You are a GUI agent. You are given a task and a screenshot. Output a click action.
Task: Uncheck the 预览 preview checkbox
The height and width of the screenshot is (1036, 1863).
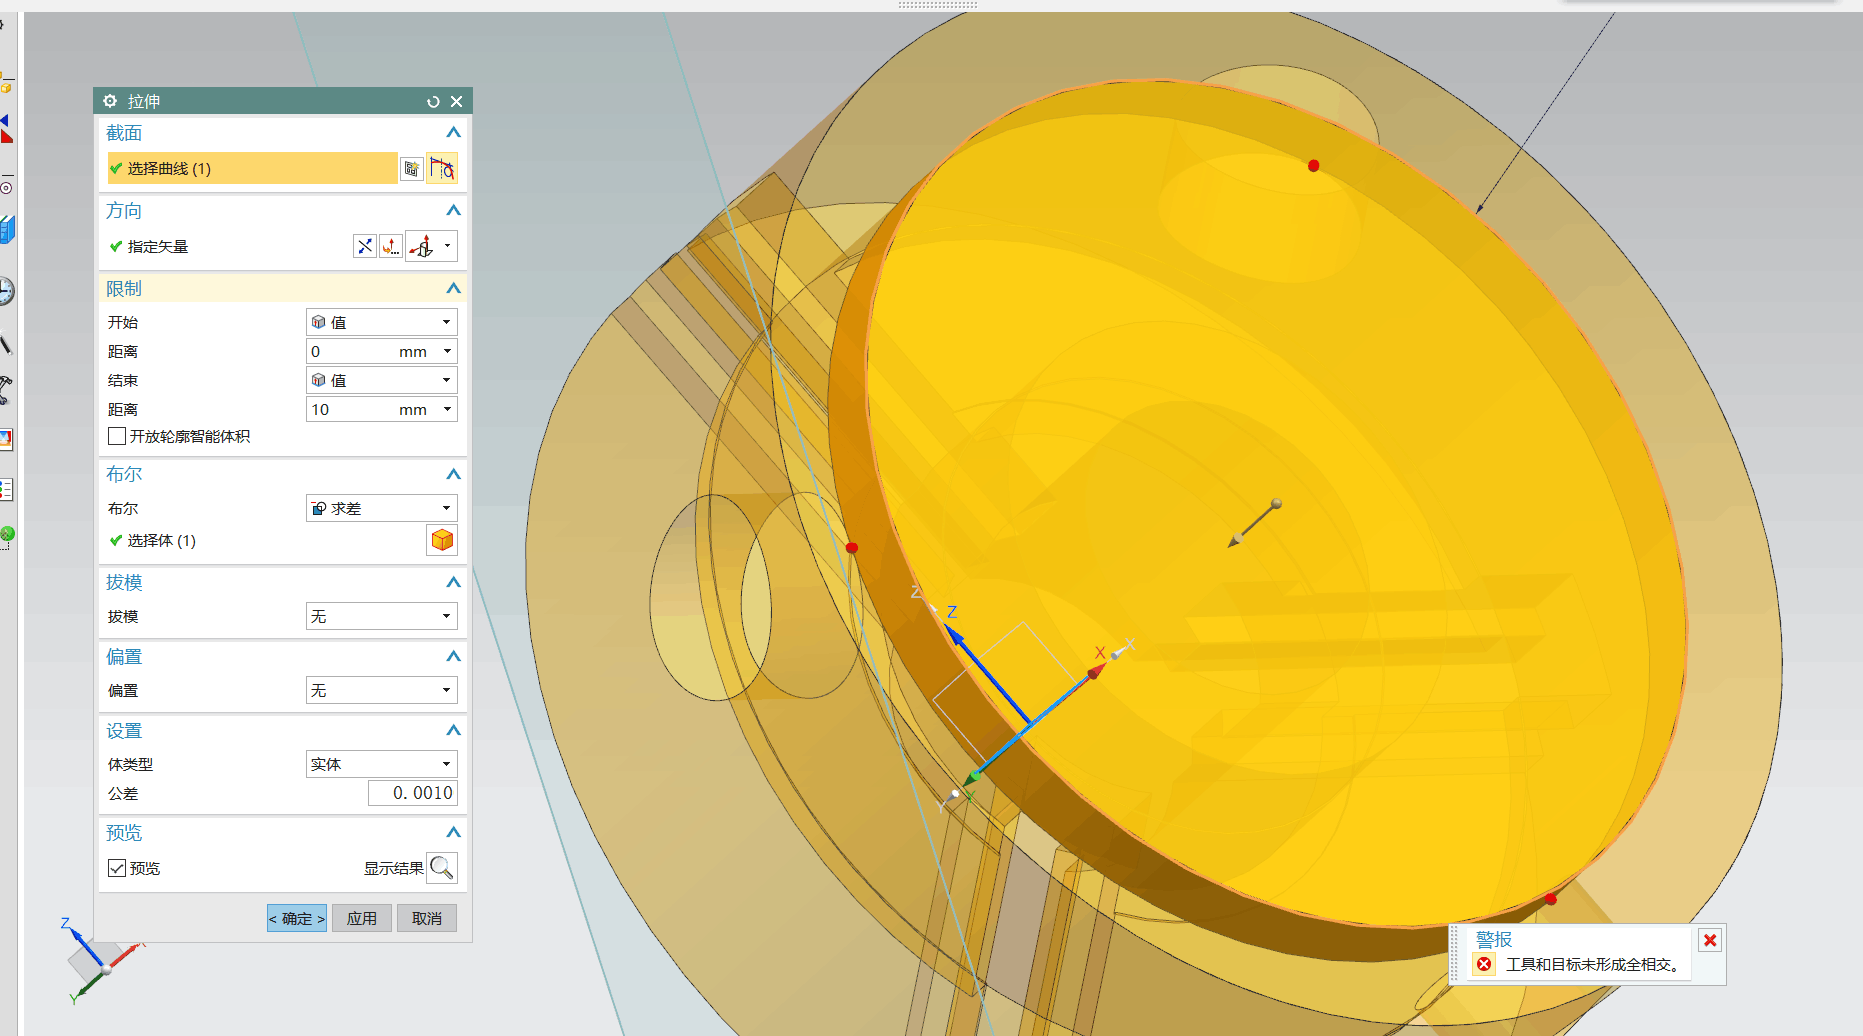[117, 868]
